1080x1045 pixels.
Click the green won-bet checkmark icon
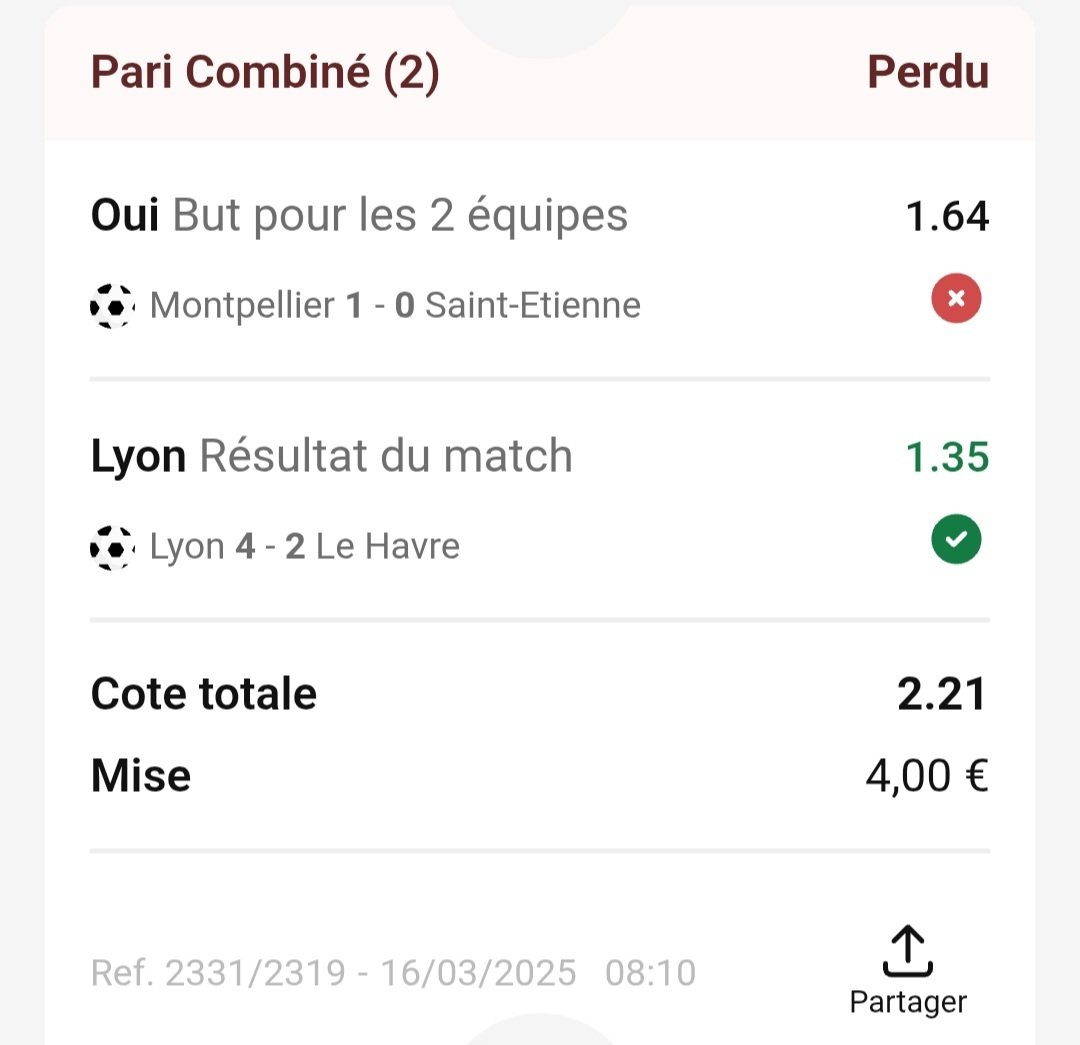click(956, 539)
